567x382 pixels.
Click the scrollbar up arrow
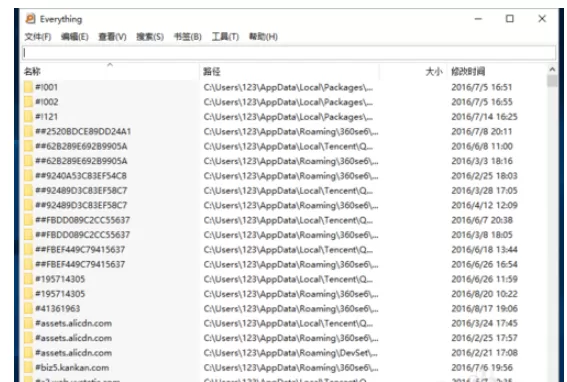click(x=552, y=69)
